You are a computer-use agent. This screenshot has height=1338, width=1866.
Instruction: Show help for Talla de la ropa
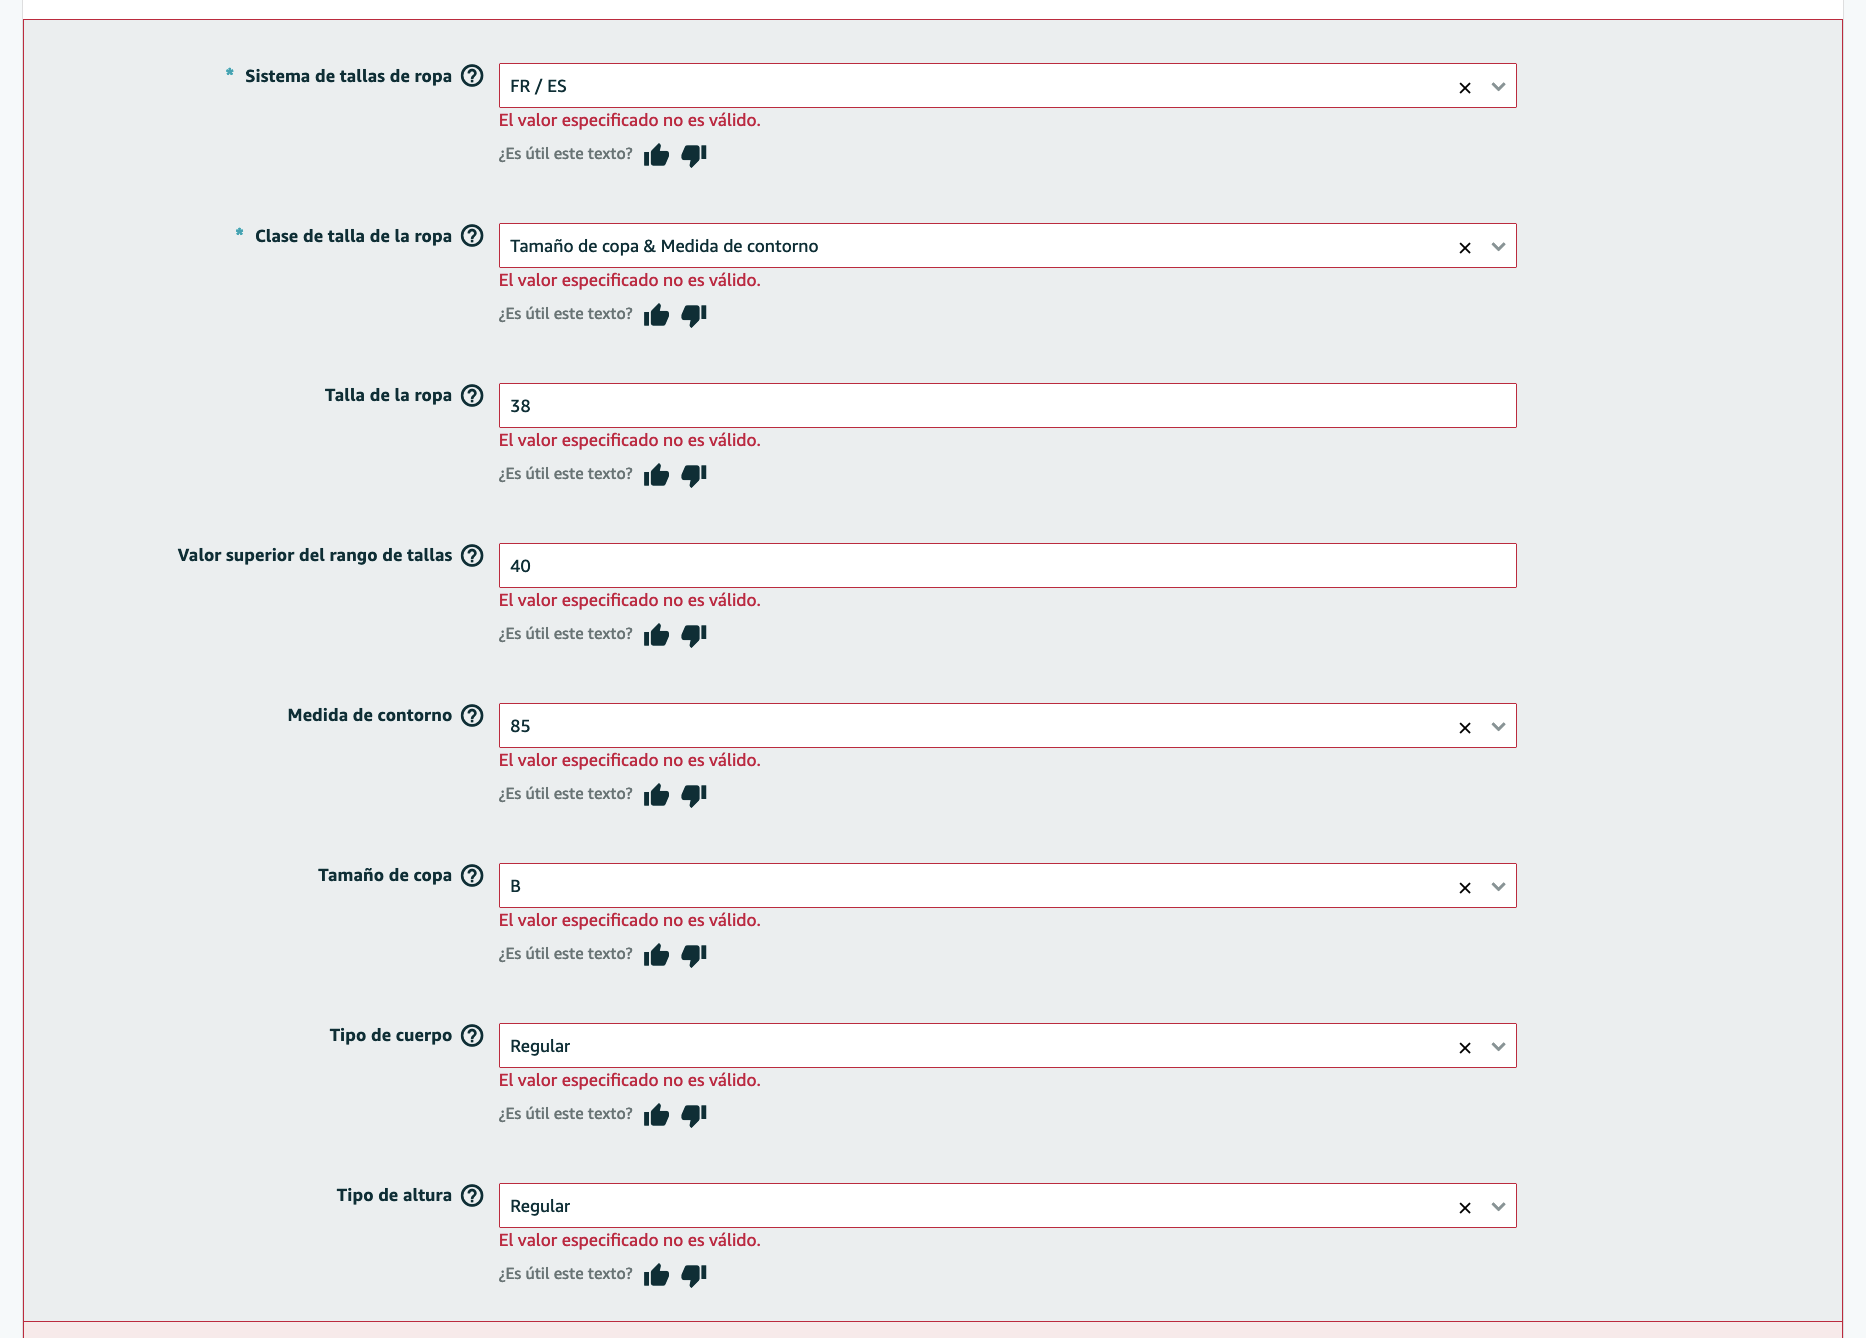point(472,395)
